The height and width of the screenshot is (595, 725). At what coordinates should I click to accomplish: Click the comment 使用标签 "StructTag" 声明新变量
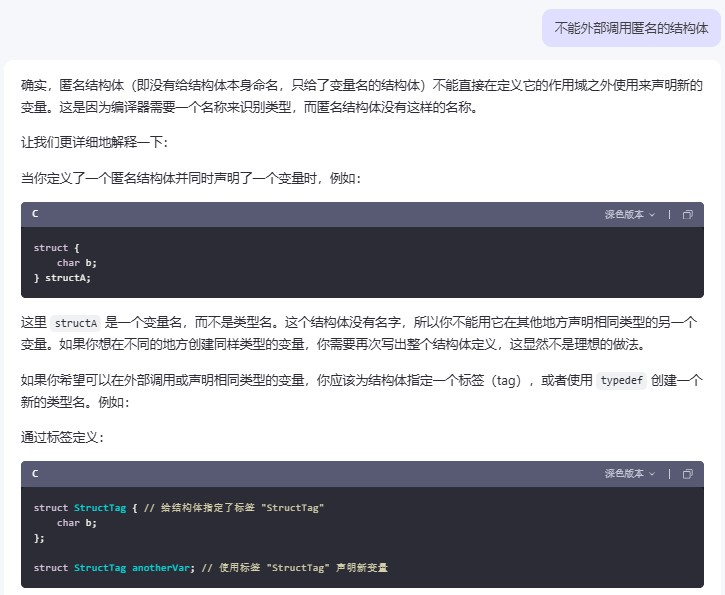[295, 568]
